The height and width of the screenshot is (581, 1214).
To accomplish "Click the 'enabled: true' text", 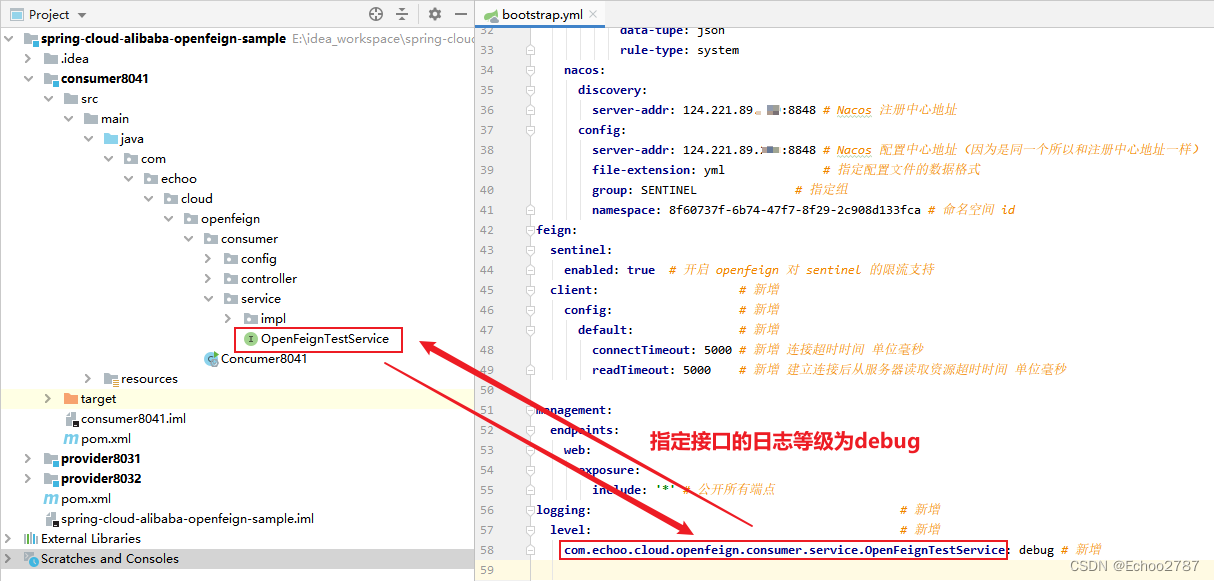I will 609,270.
